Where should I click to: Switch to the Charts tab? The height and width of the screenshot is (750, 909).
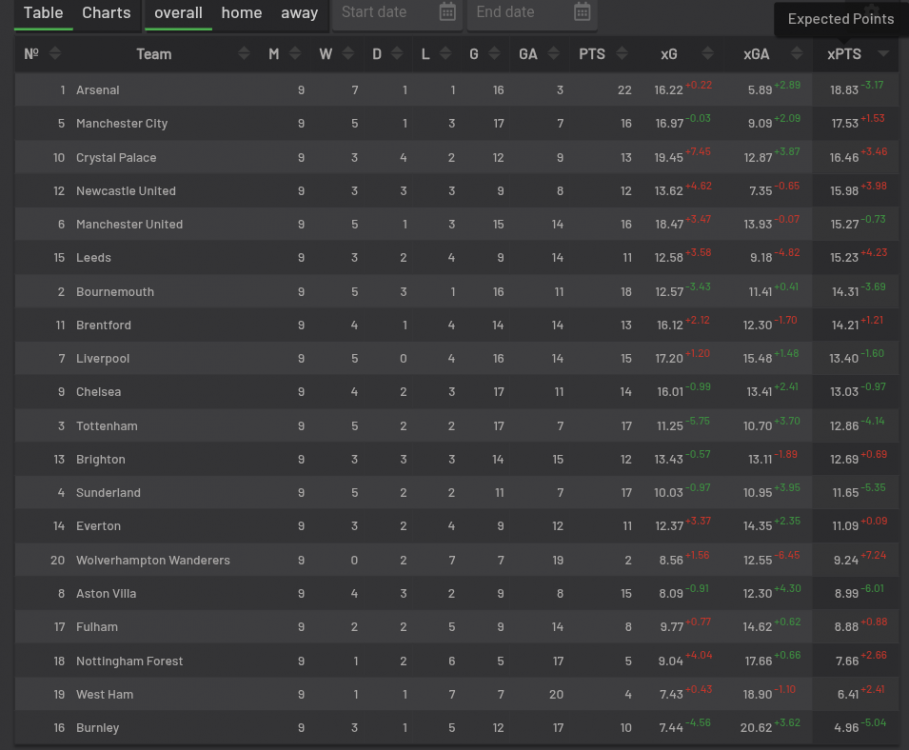click(x=106, y=13)
